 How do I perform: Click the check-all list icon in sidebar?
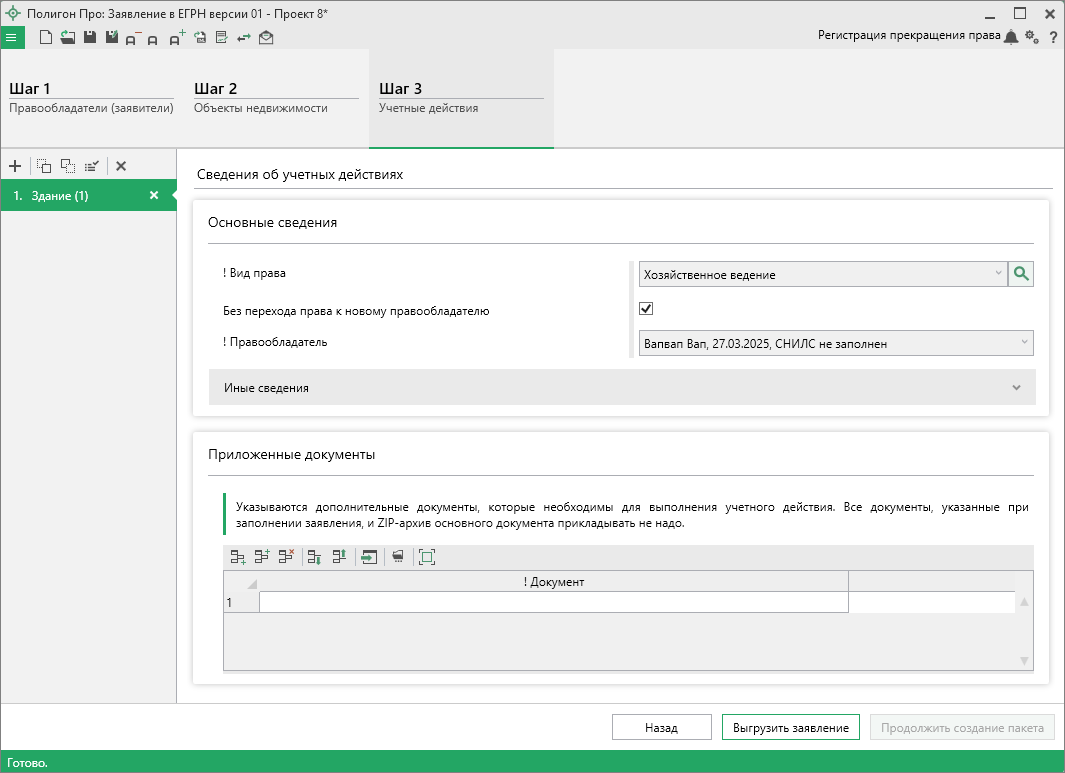coord(91,166)
